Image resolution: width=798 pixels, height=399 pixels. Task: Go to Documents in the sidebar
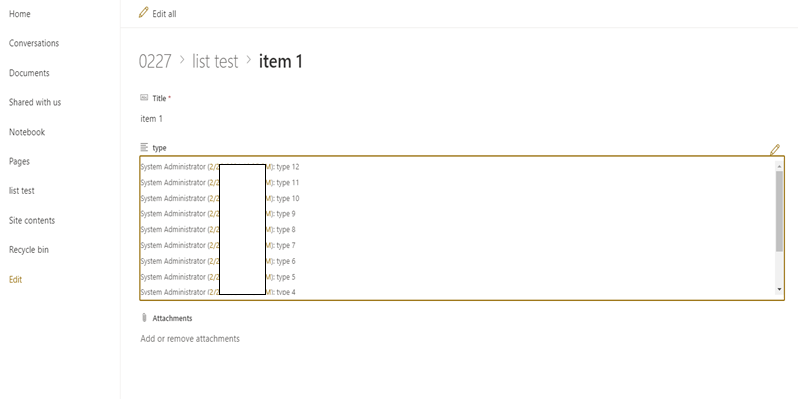[x=29, y=73]
